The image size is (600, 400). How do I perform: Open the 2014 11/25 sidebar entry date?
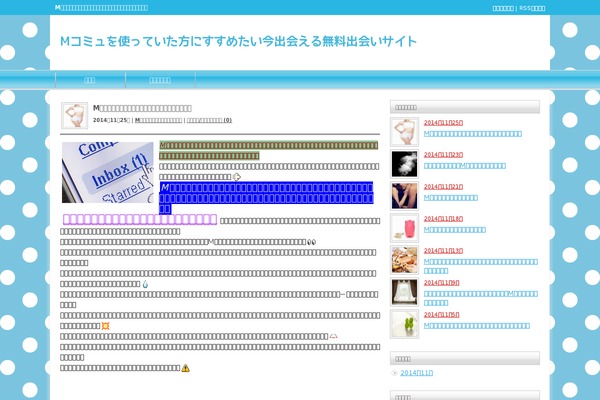(x=443, y=123)
